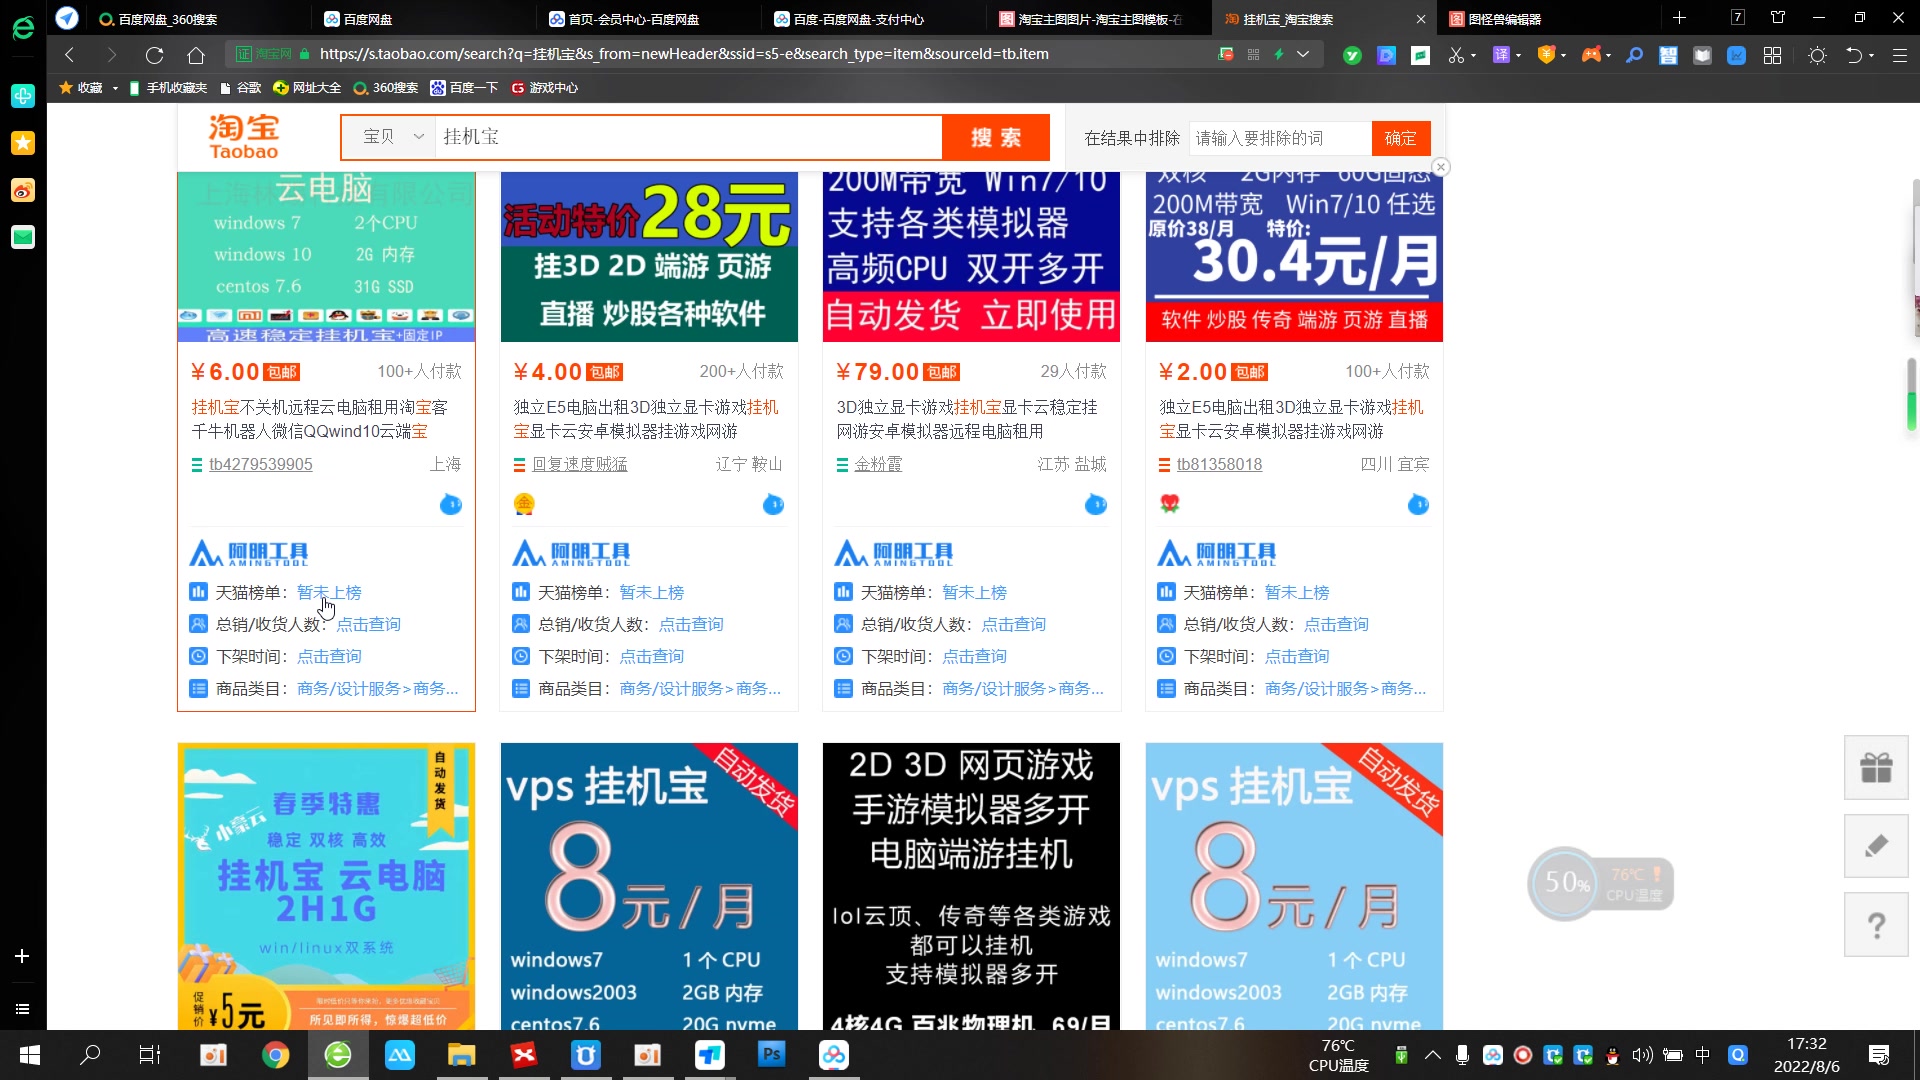
Task: Open Windows Start menu
Action: 29,1055
